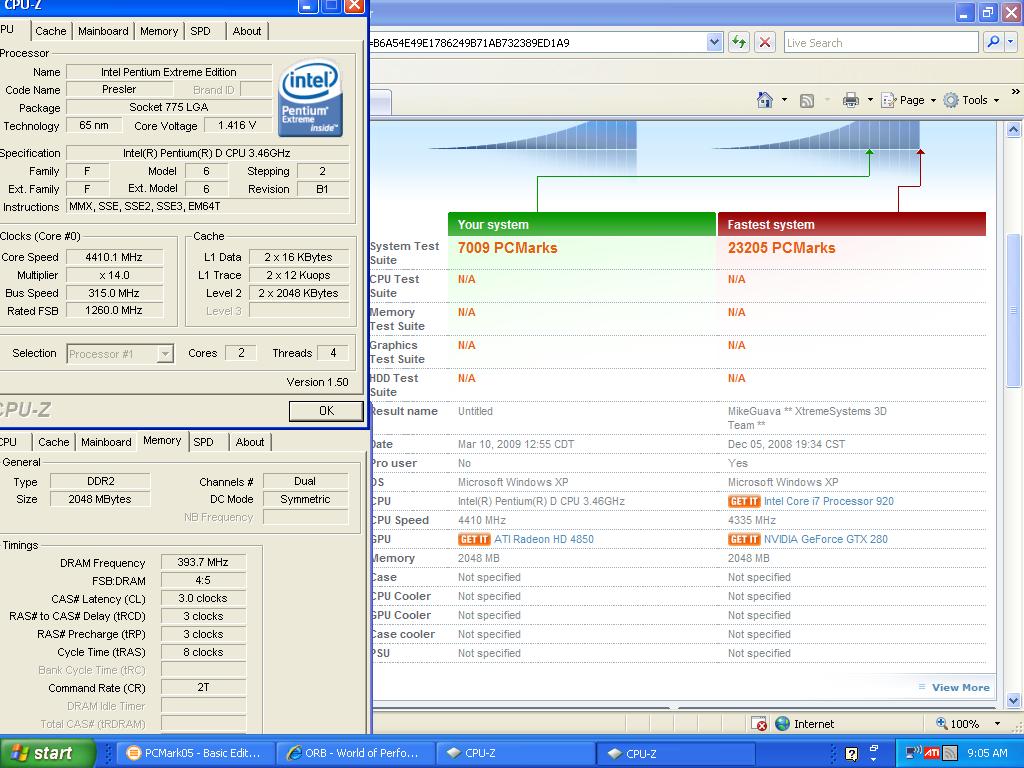Click the OK button in CPU-Z
1024x768 pixels.
326,411
